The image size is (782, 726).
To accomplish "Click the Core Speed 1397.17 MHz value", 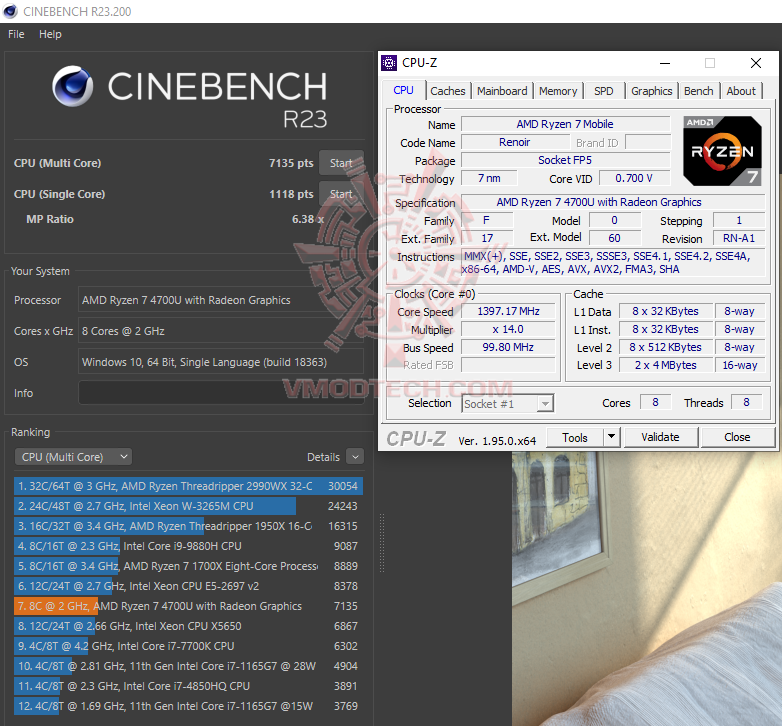I will (508, 311).
